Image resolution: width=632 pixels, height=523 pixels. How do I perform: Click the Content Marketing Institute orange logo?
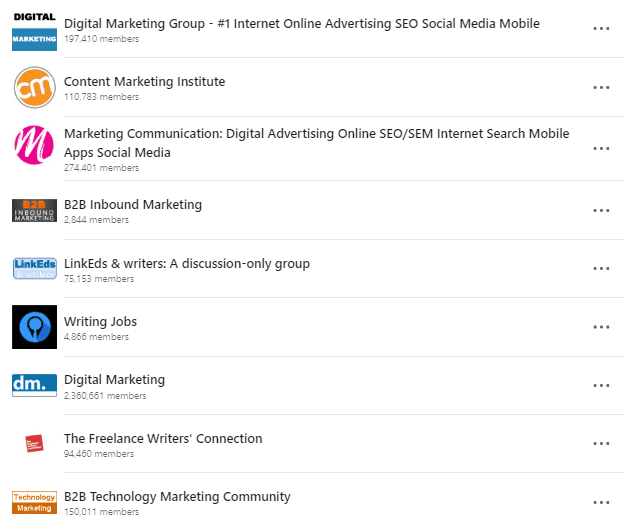[34, 87]
